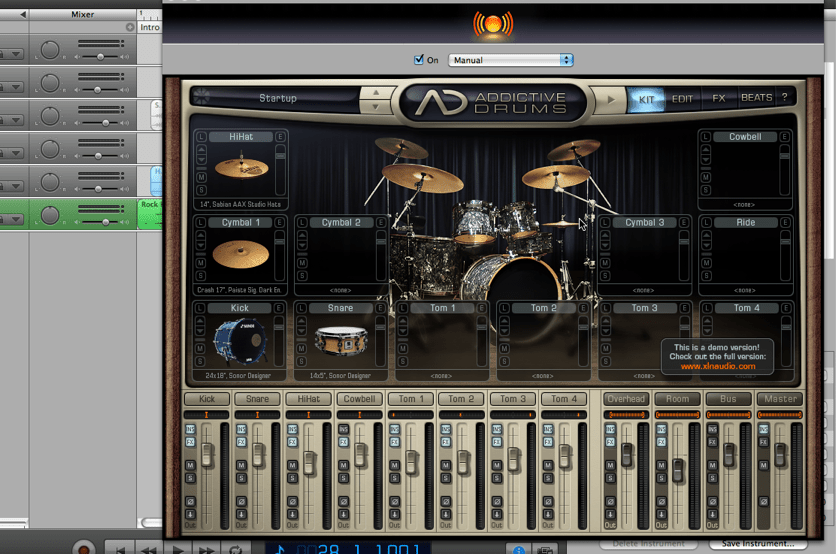Open the Startup preset name selector
Viewport: 836px width, 554px height.
pyautogui.click(x=277, y=98)
